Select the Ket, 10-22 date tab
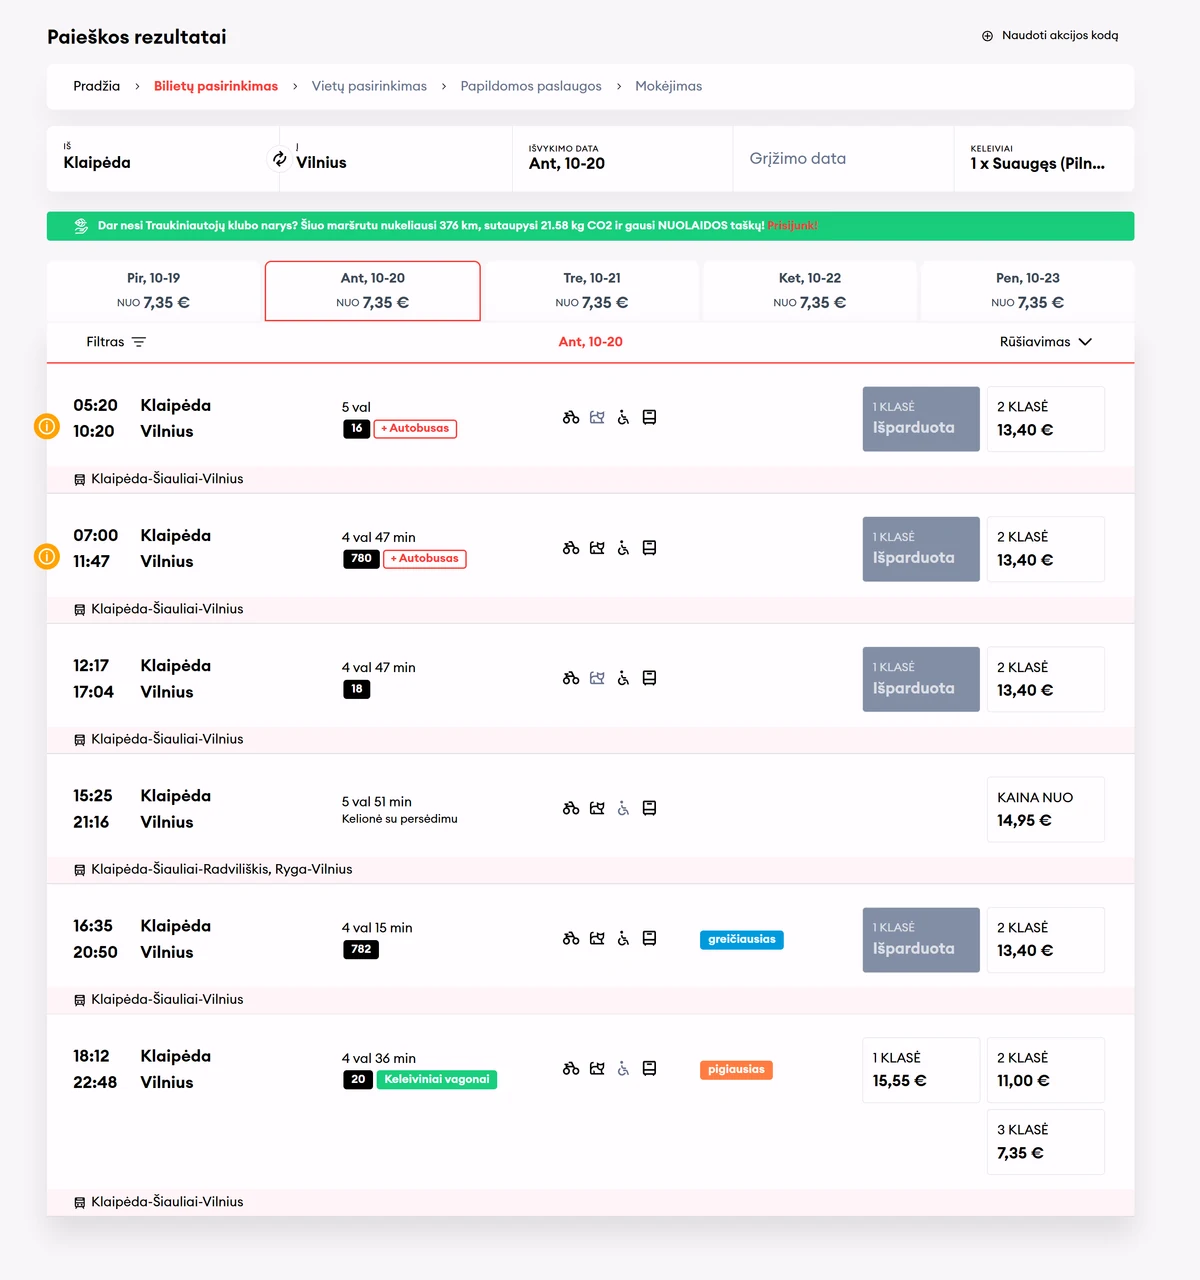The width and height of the screenshot is (1200, 1280). (x=810, y=291)
